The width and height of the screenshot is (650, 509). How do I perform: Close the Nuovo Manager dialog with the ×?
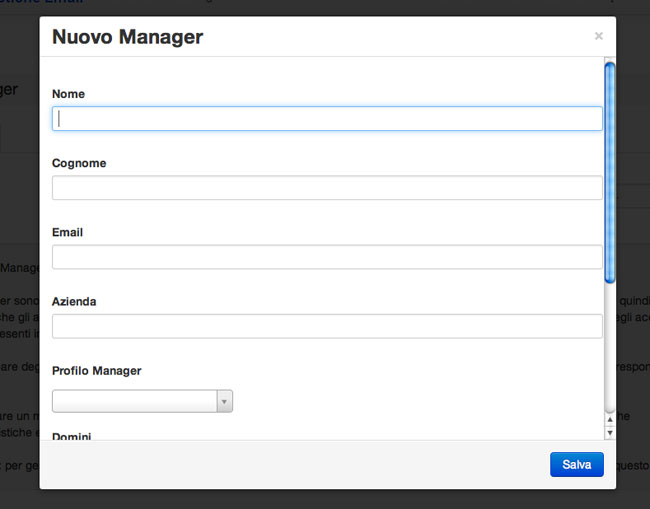coord(598,36)
